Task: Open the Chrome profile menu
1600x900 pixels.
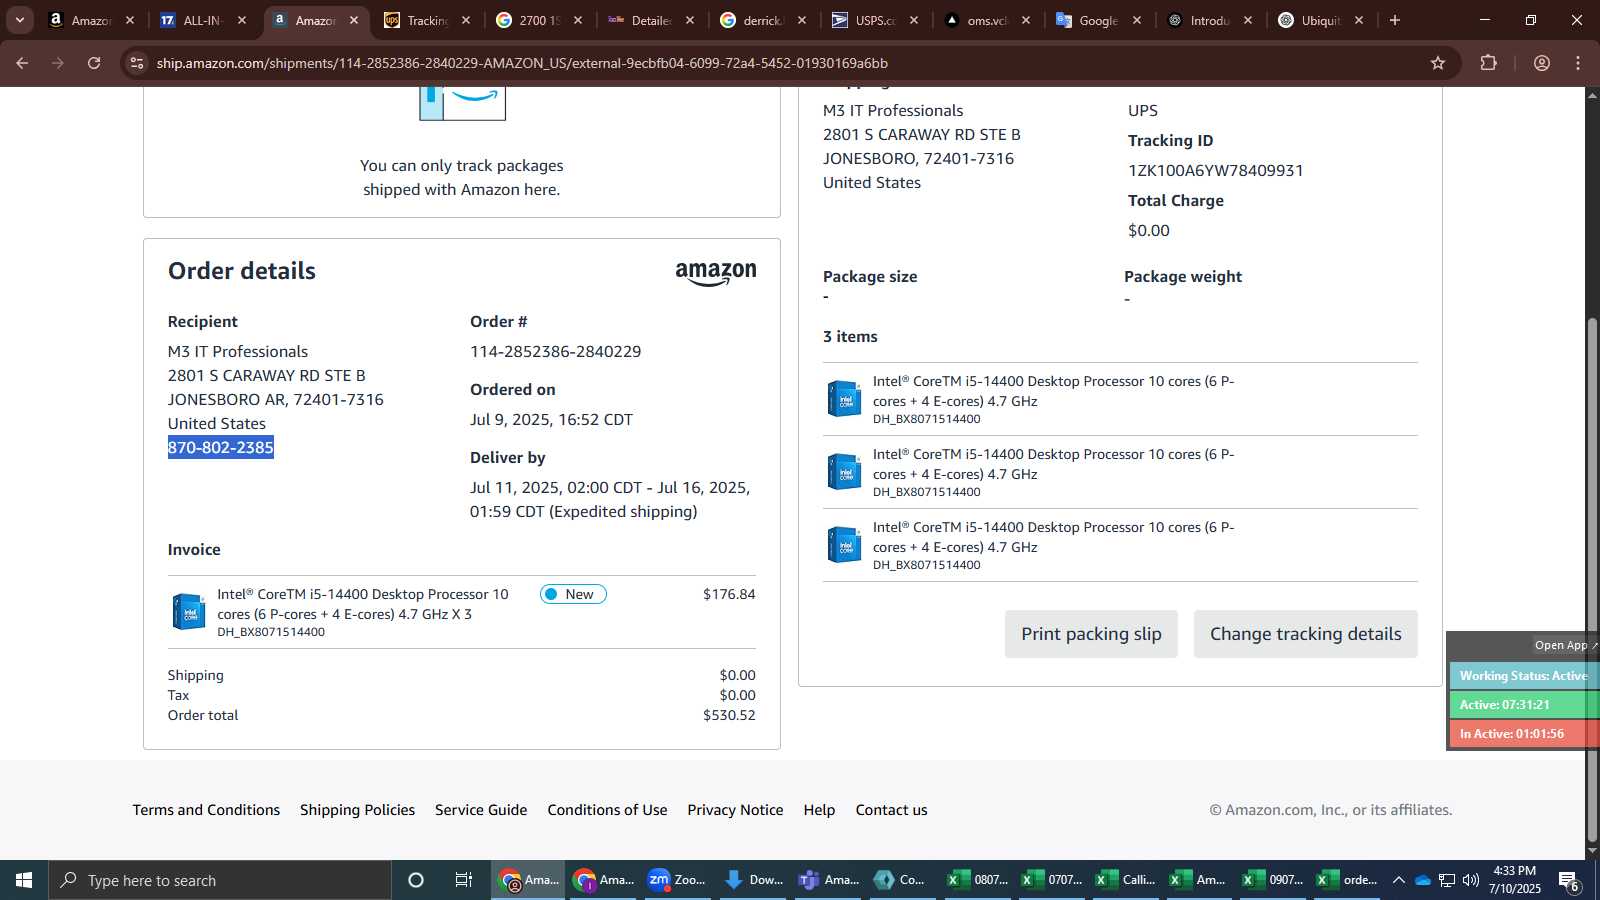Action: click(1542, 63)
